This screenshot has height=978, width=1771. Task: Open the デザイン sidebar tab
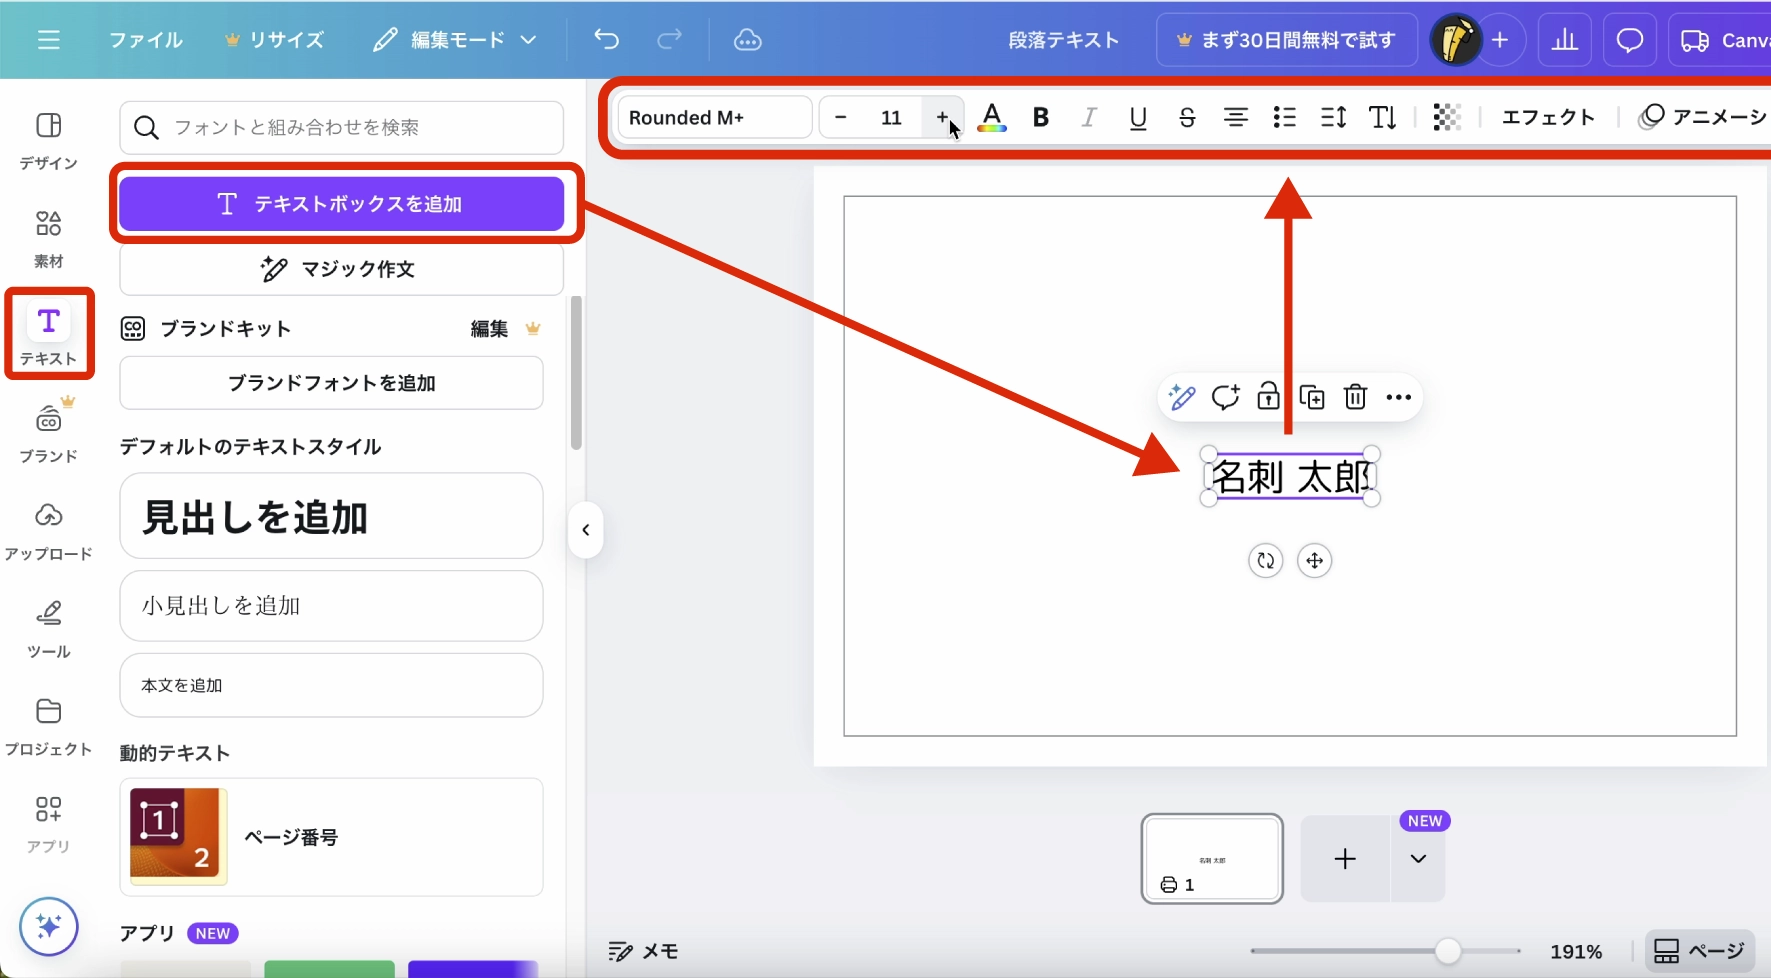coord(48,140)
